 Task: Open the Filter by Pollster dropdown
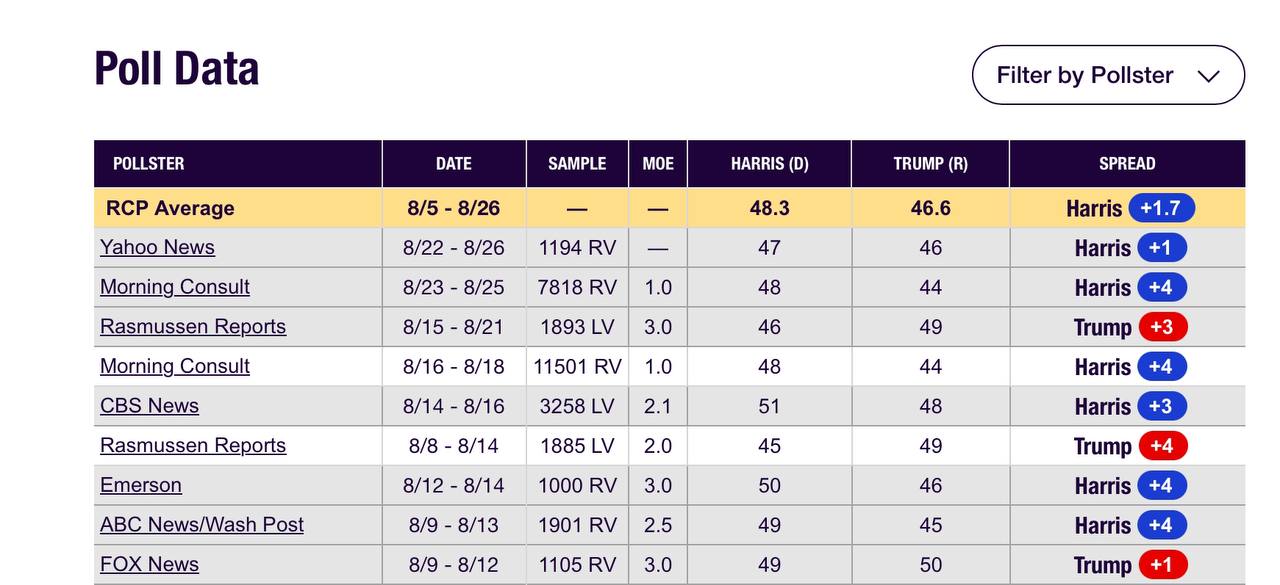1108,75
